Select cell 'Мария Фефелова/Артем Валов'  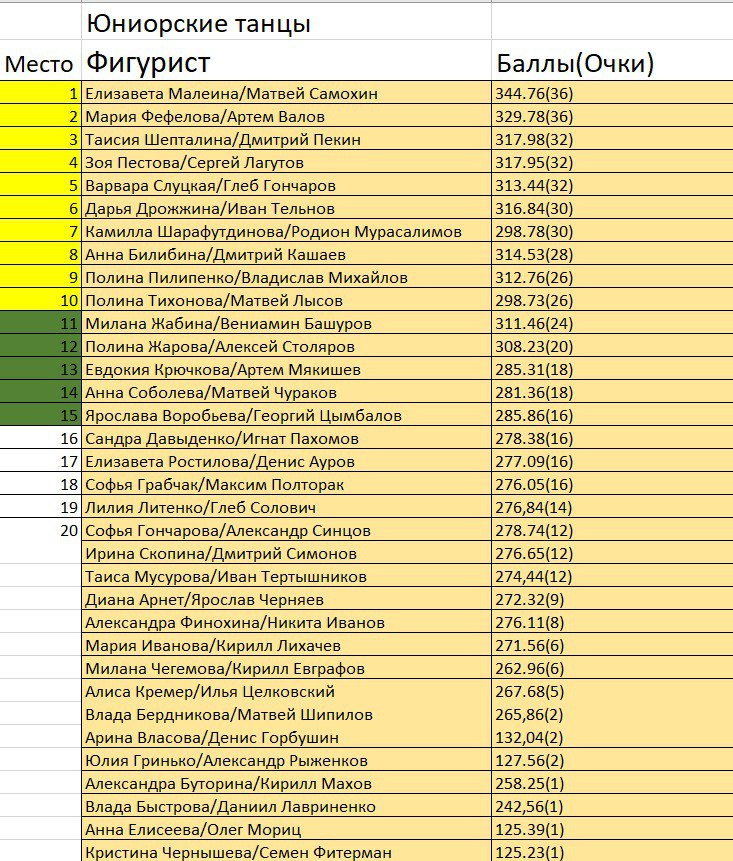(286, 116)
